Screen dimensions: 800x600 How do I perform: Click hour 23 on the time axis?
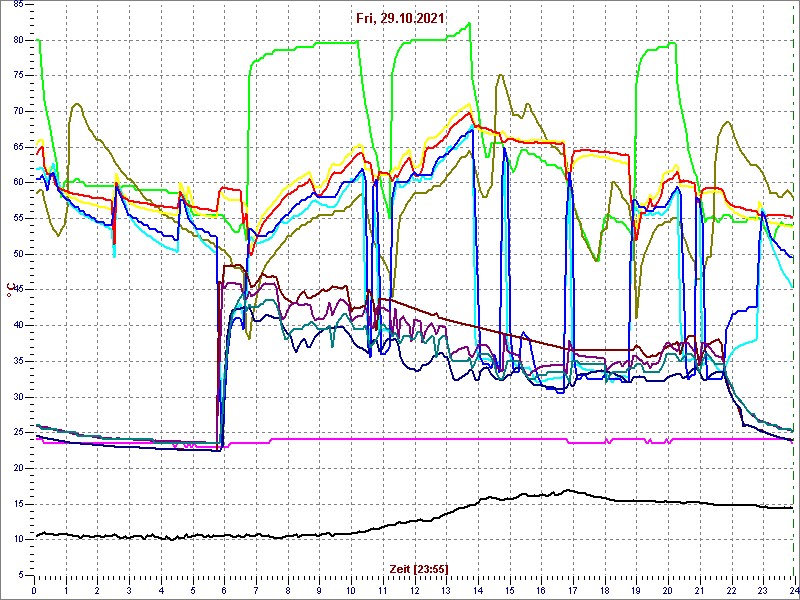763,591
